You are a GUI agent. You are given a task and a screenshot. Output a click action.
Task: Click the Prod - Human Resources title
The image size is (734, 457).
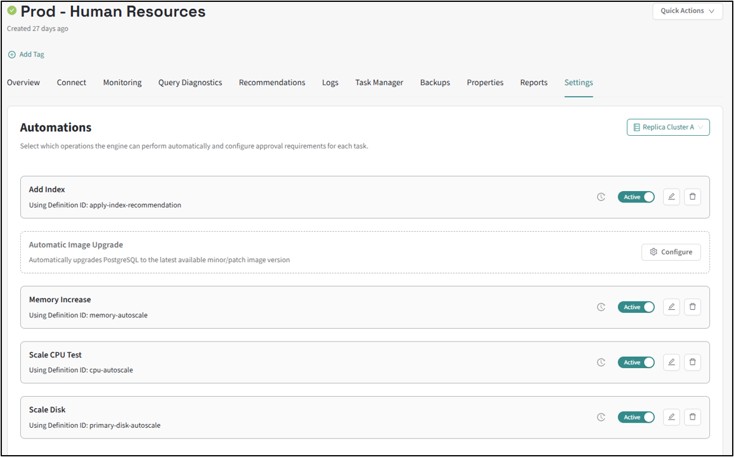tap(113, 11)
